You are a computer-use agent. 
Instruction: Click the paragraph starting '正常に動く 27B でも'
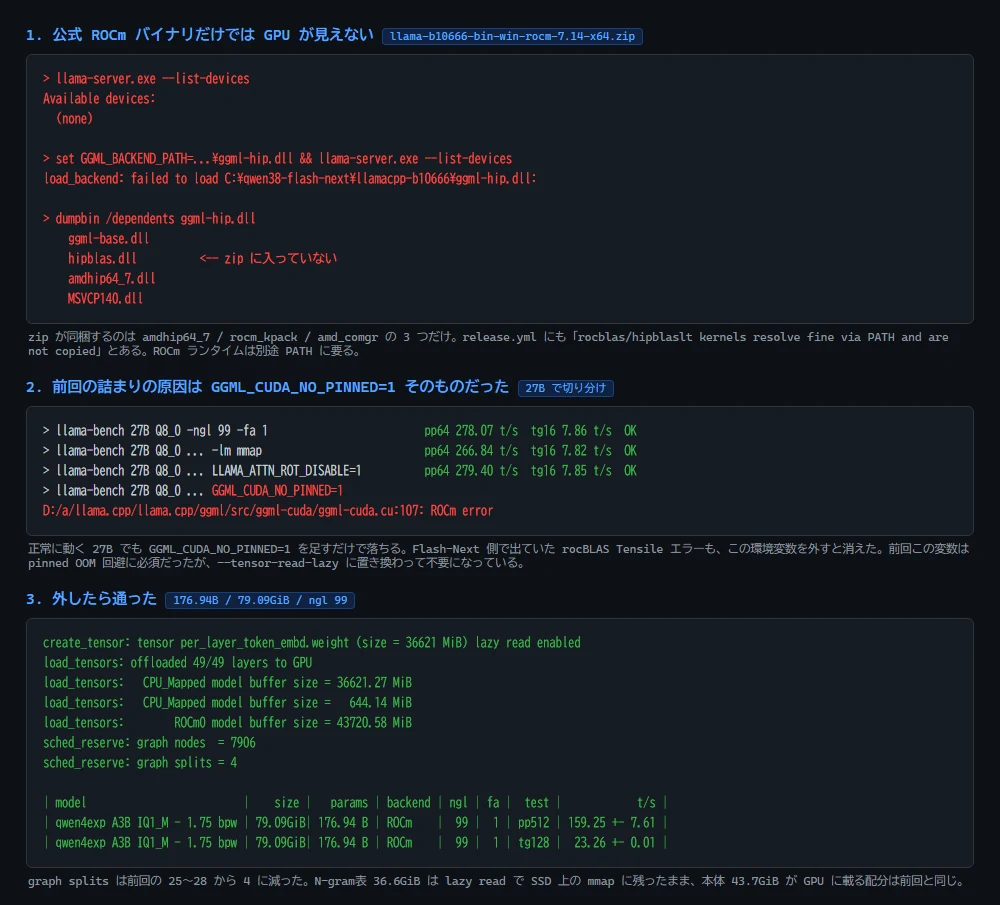(499, 556)
